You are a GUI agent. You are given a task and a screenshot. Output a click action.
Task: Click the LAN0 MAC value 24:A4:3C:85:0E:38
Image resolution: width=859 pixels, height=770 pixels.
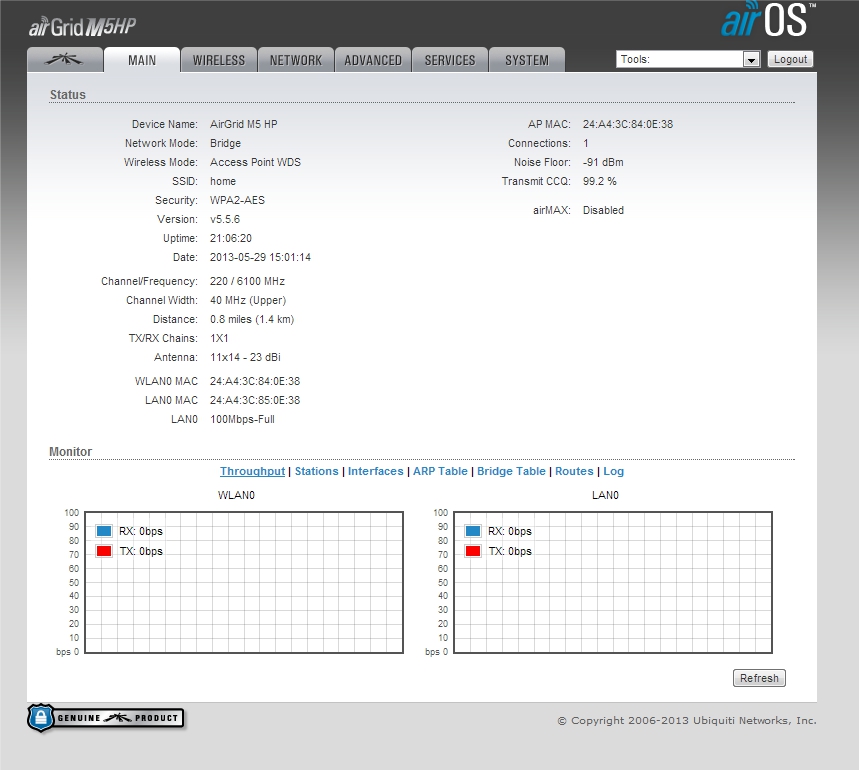(255, 400)
